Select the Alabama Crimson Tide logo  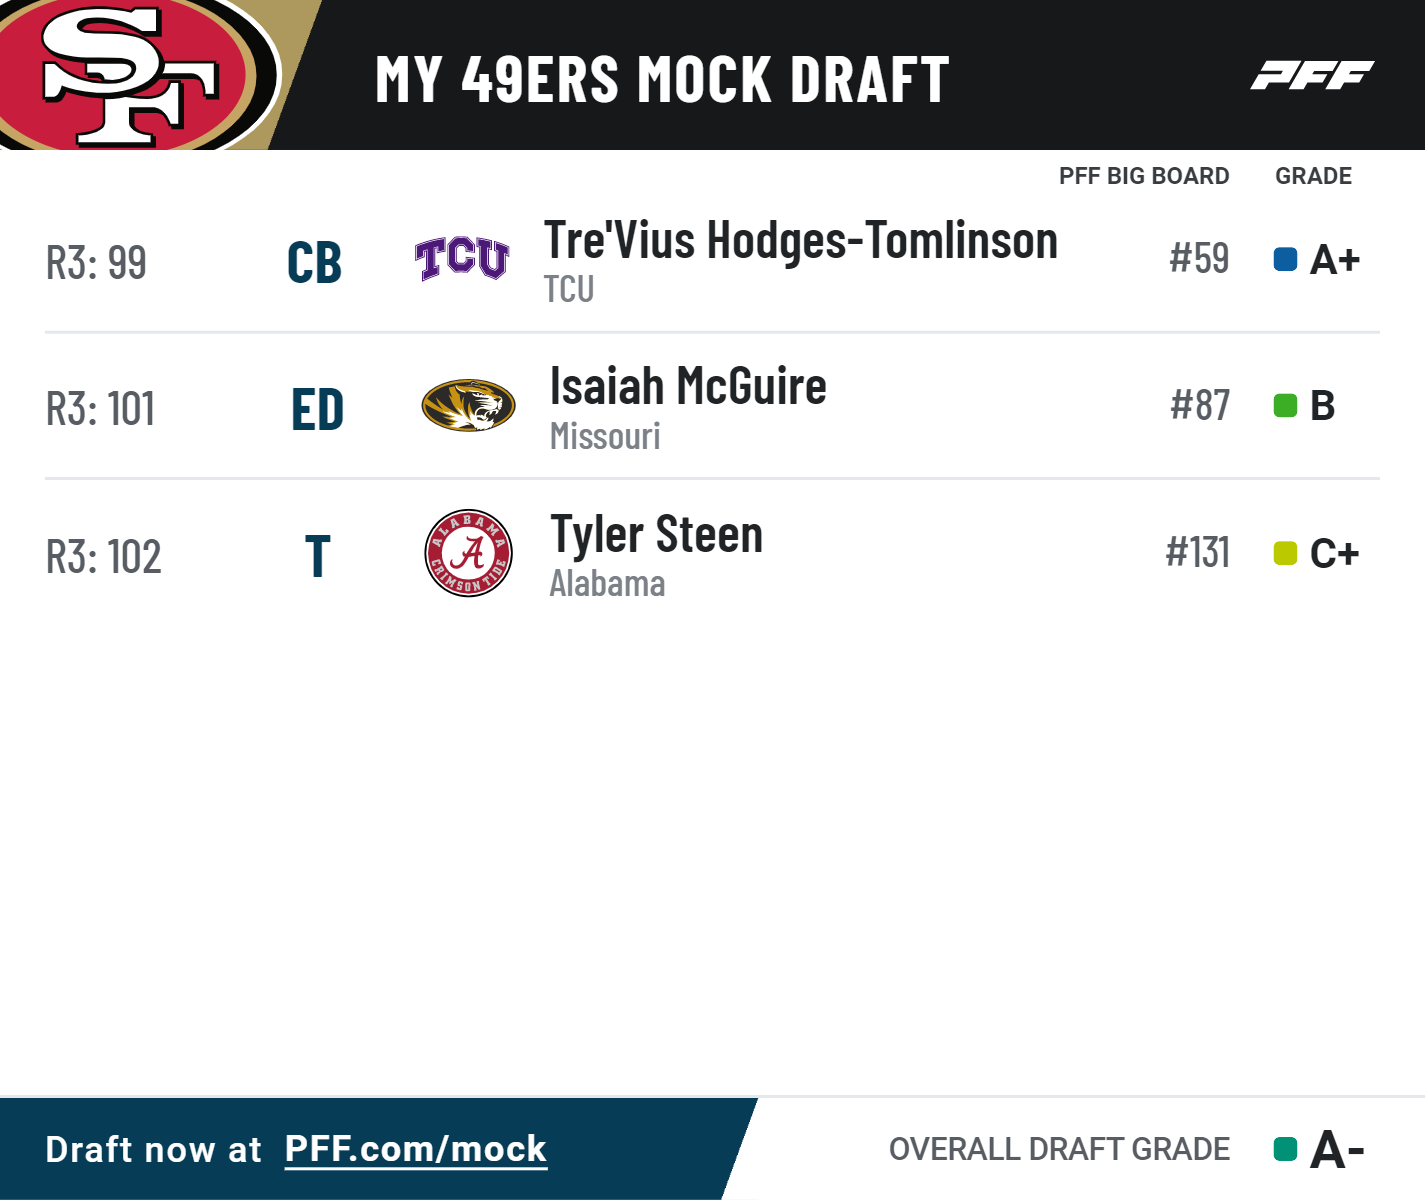click(468, 553)
